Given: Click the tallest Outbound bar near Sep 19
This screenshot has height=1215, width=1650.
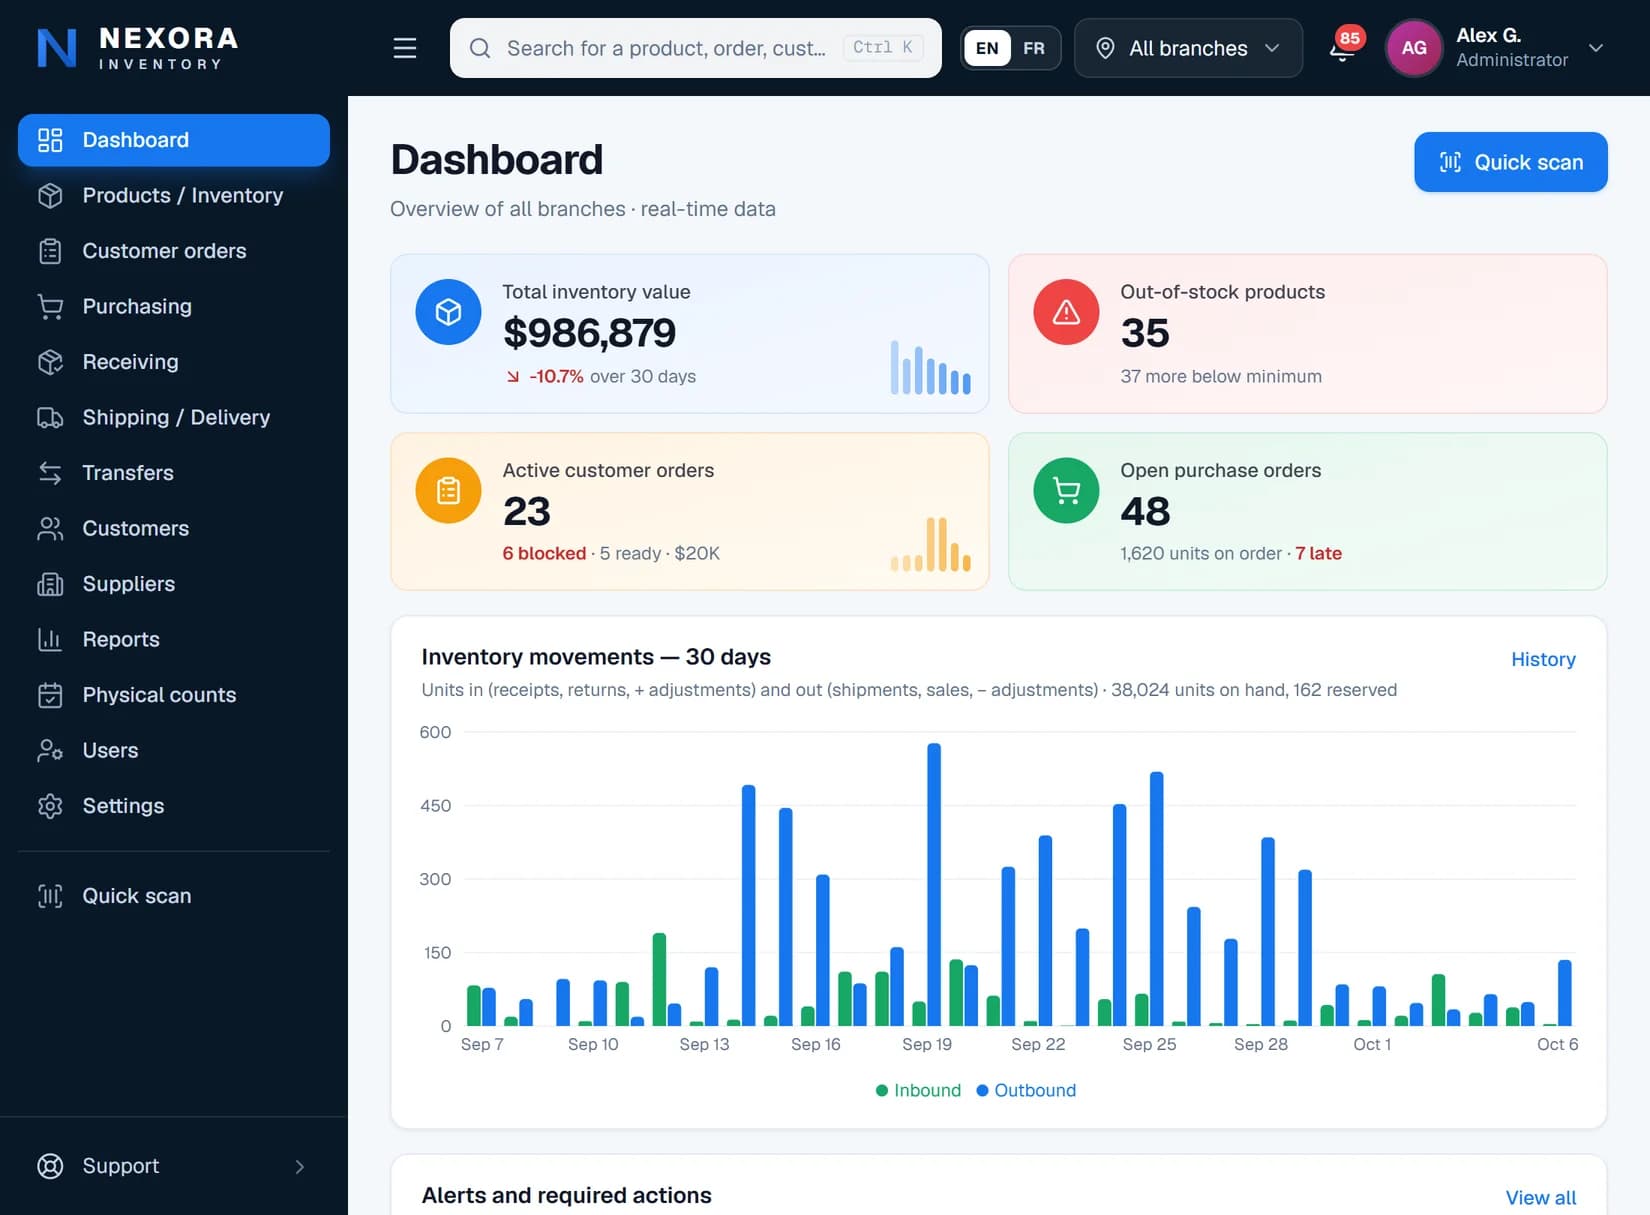Looking at the screenshot, I should tap(934, 884).
